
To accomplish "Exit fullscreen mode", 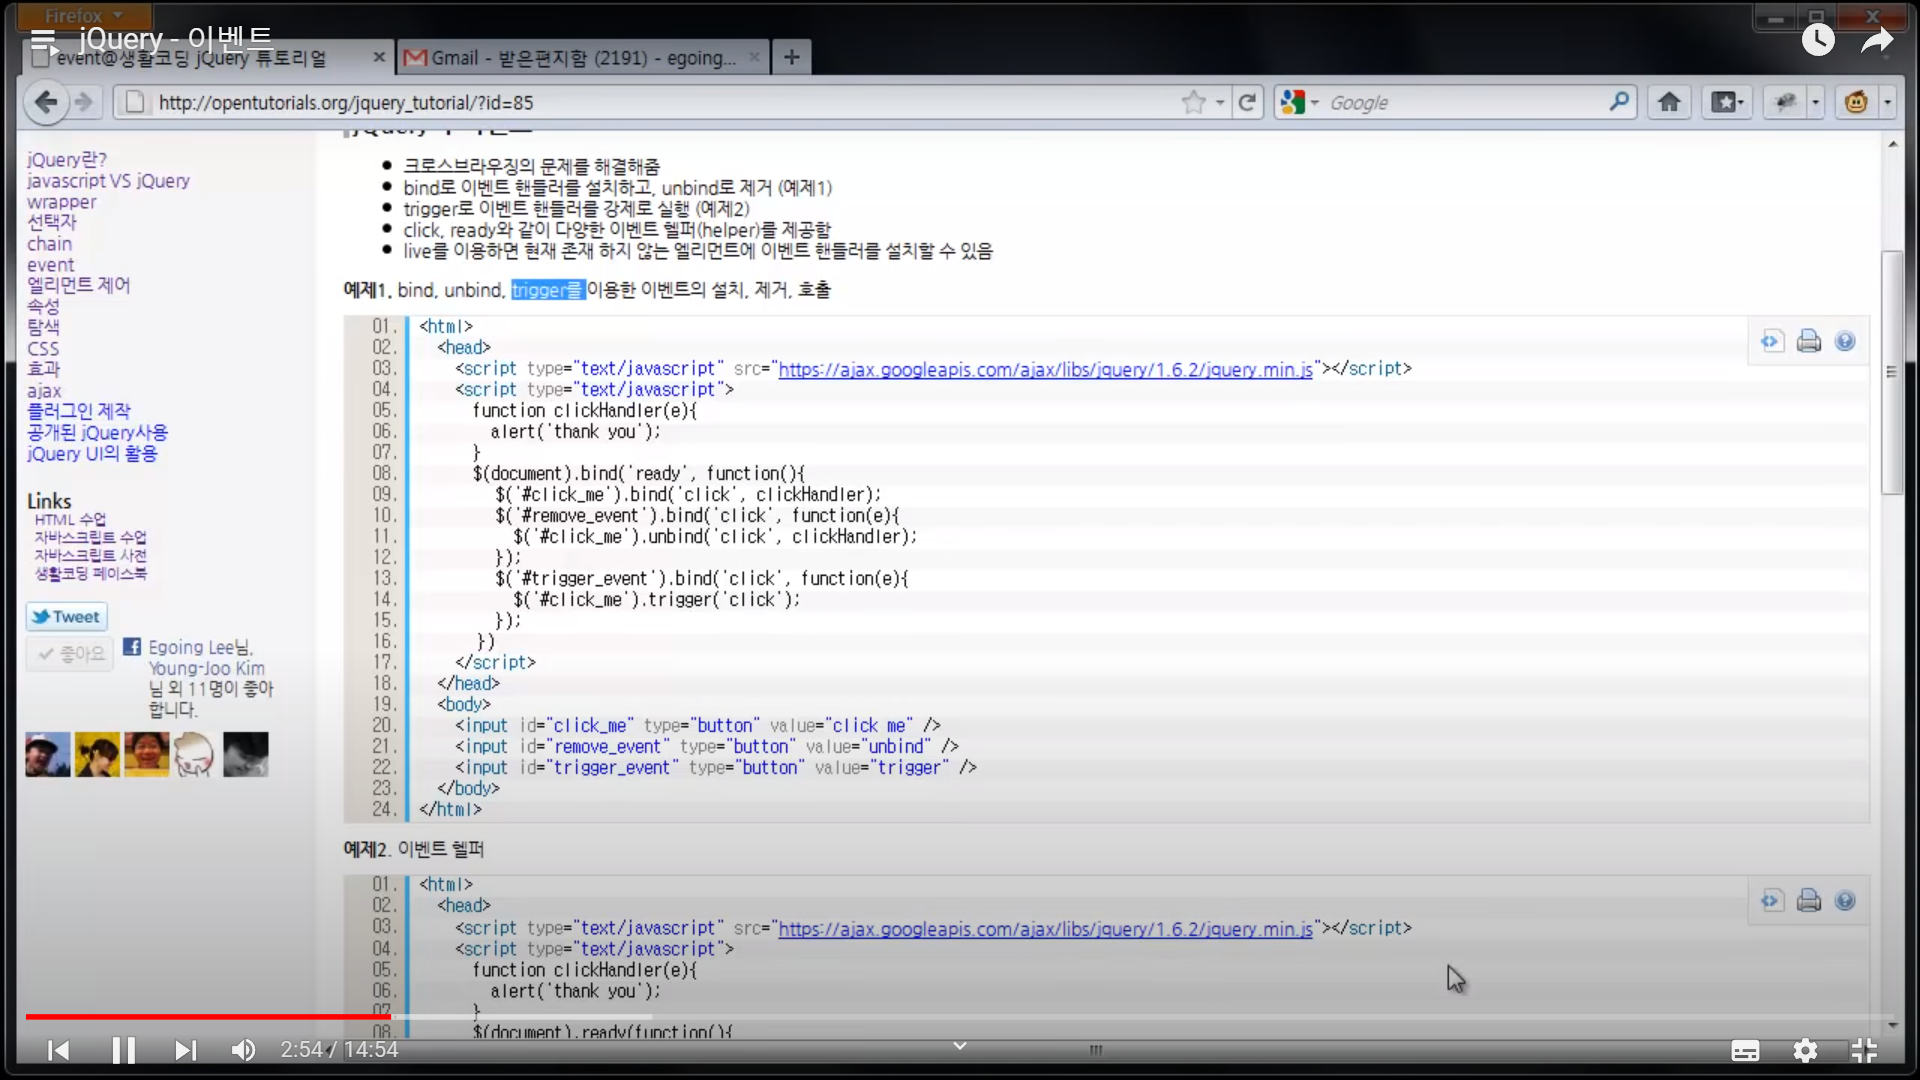I will coord(1864,1050).
